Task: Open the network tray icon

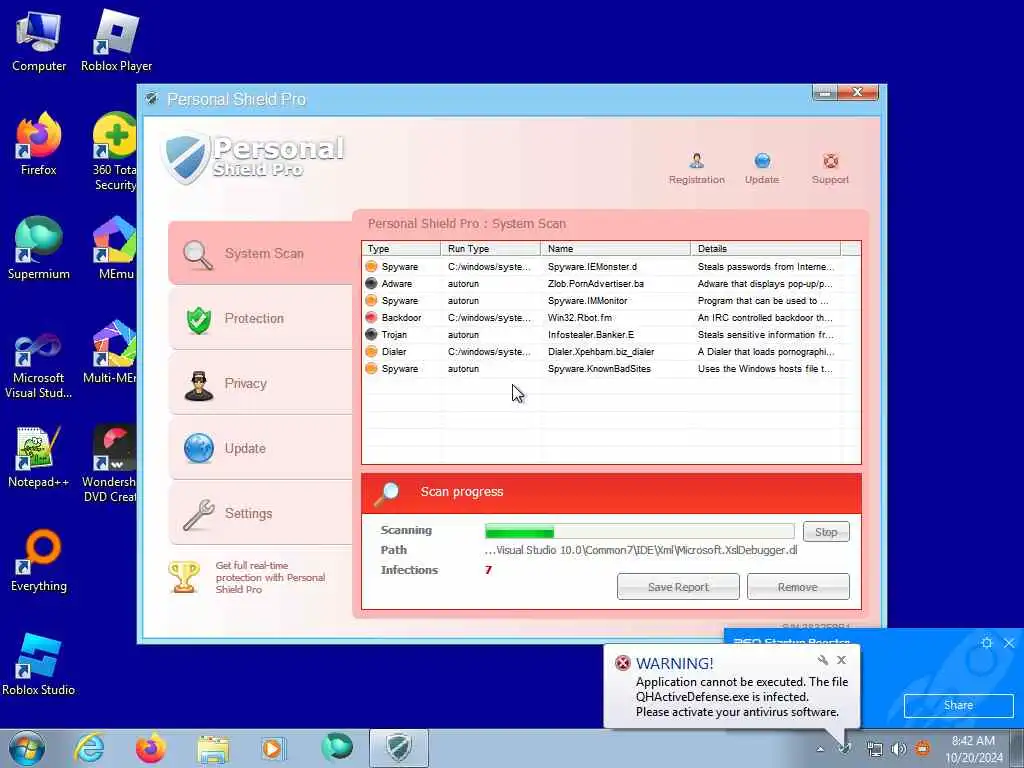Action: click(874, 749)
